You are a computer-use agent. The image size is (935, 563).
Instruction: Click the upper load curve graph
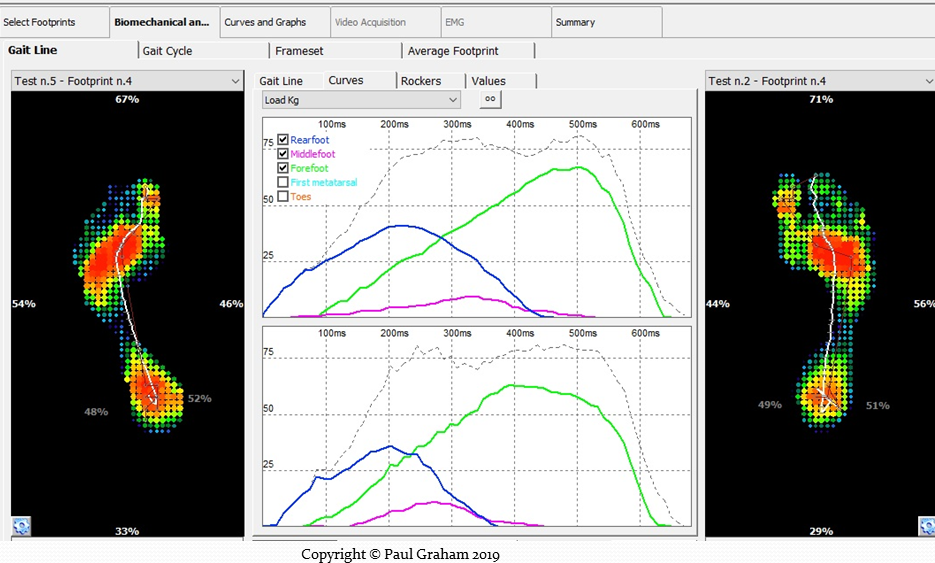pyautogui.click(x=477, y=217)
